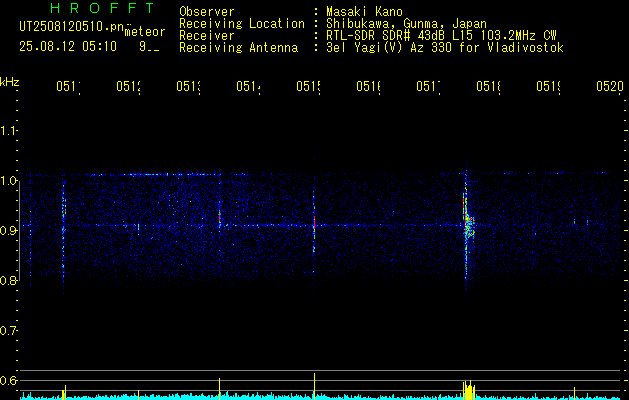Image resolution: width=629 pixels, height=400 pixels.
Task: Select the observer name Masaki Kano
Action: [364, 12]
